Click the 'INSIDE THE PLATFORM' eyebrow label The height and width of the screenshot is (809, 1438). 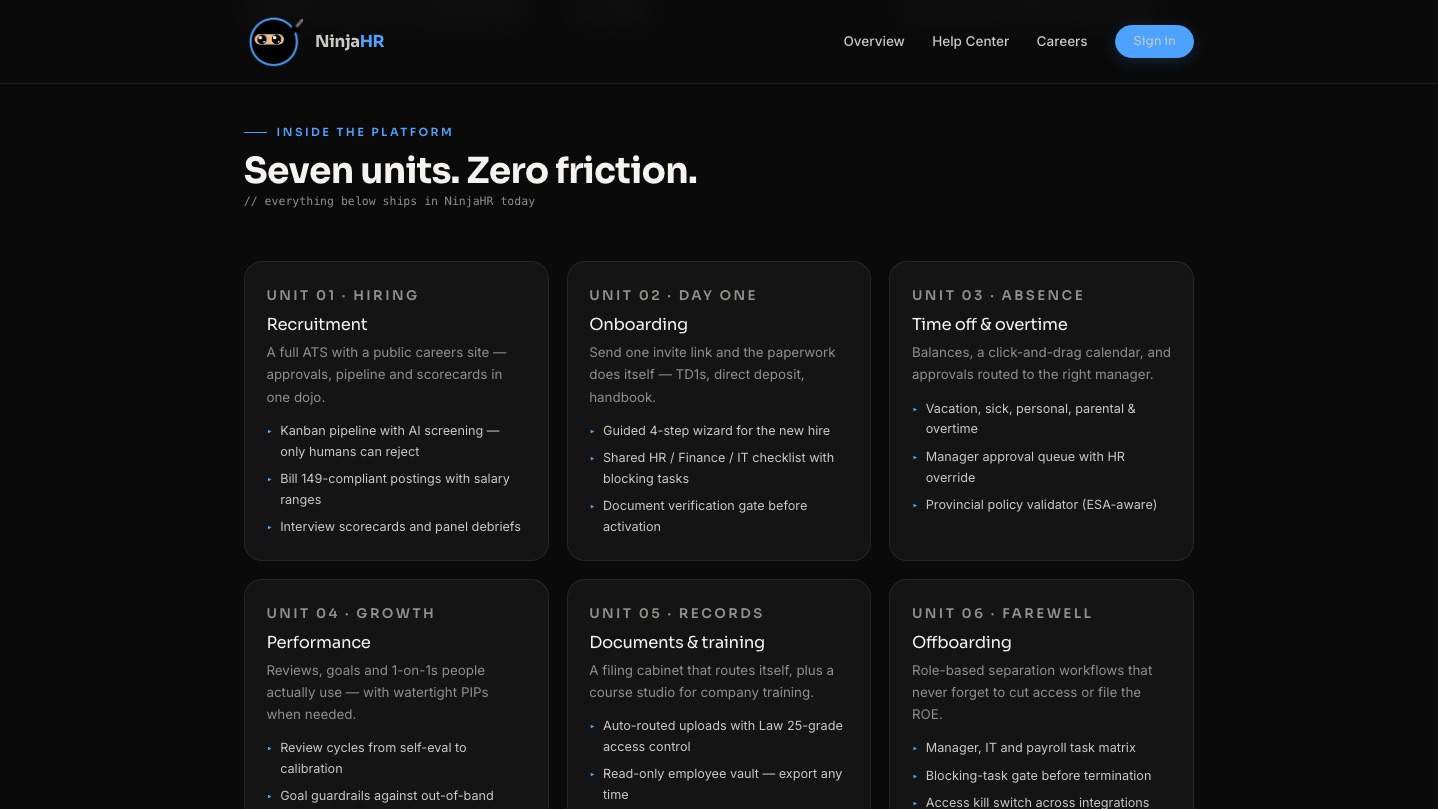(364, 132)
